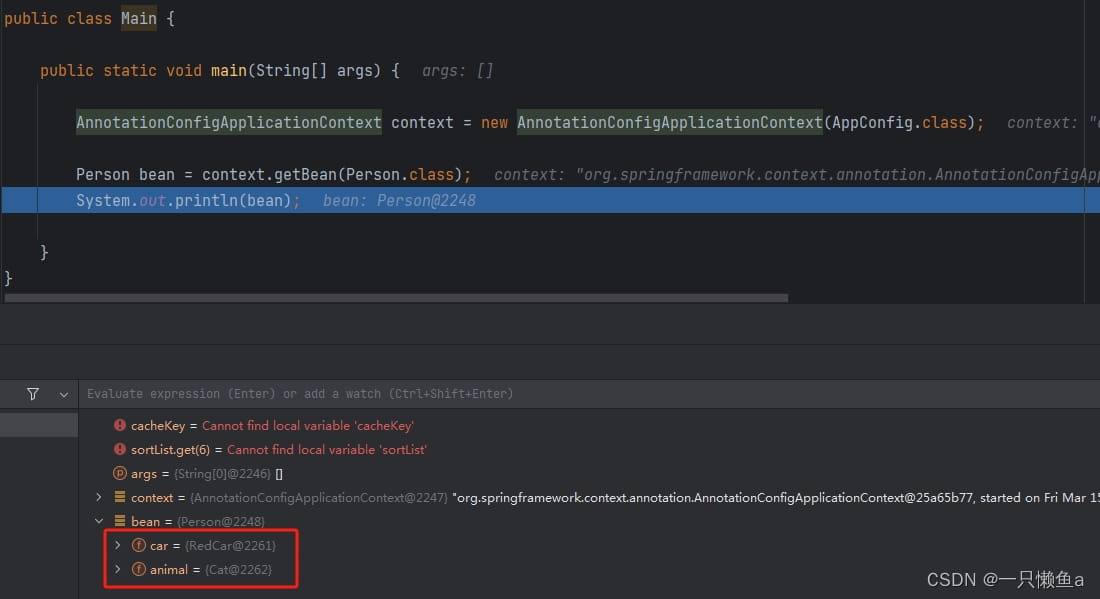Click the sortList.get(6) error icon

[120, 449]
